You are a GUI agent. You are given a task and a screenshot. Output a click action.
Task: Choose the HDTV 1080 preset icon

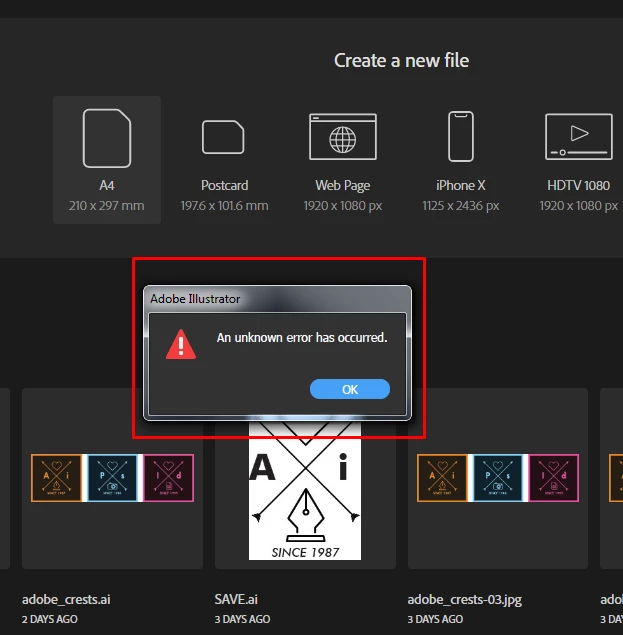click(578, 137)
